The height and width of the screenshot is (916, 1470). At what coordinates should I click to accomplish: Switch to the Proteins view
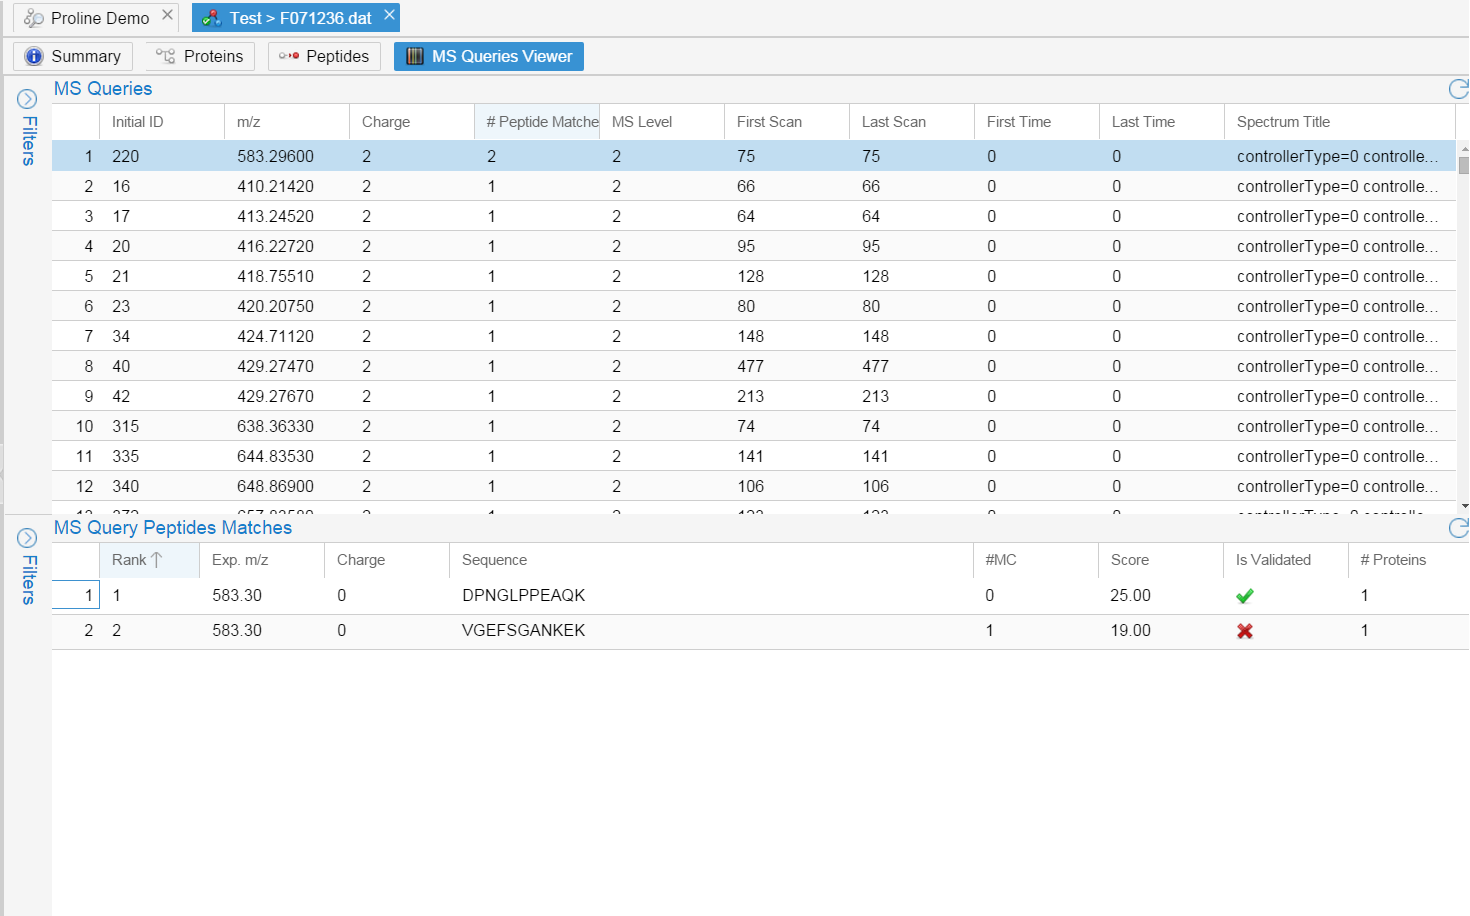200,56
